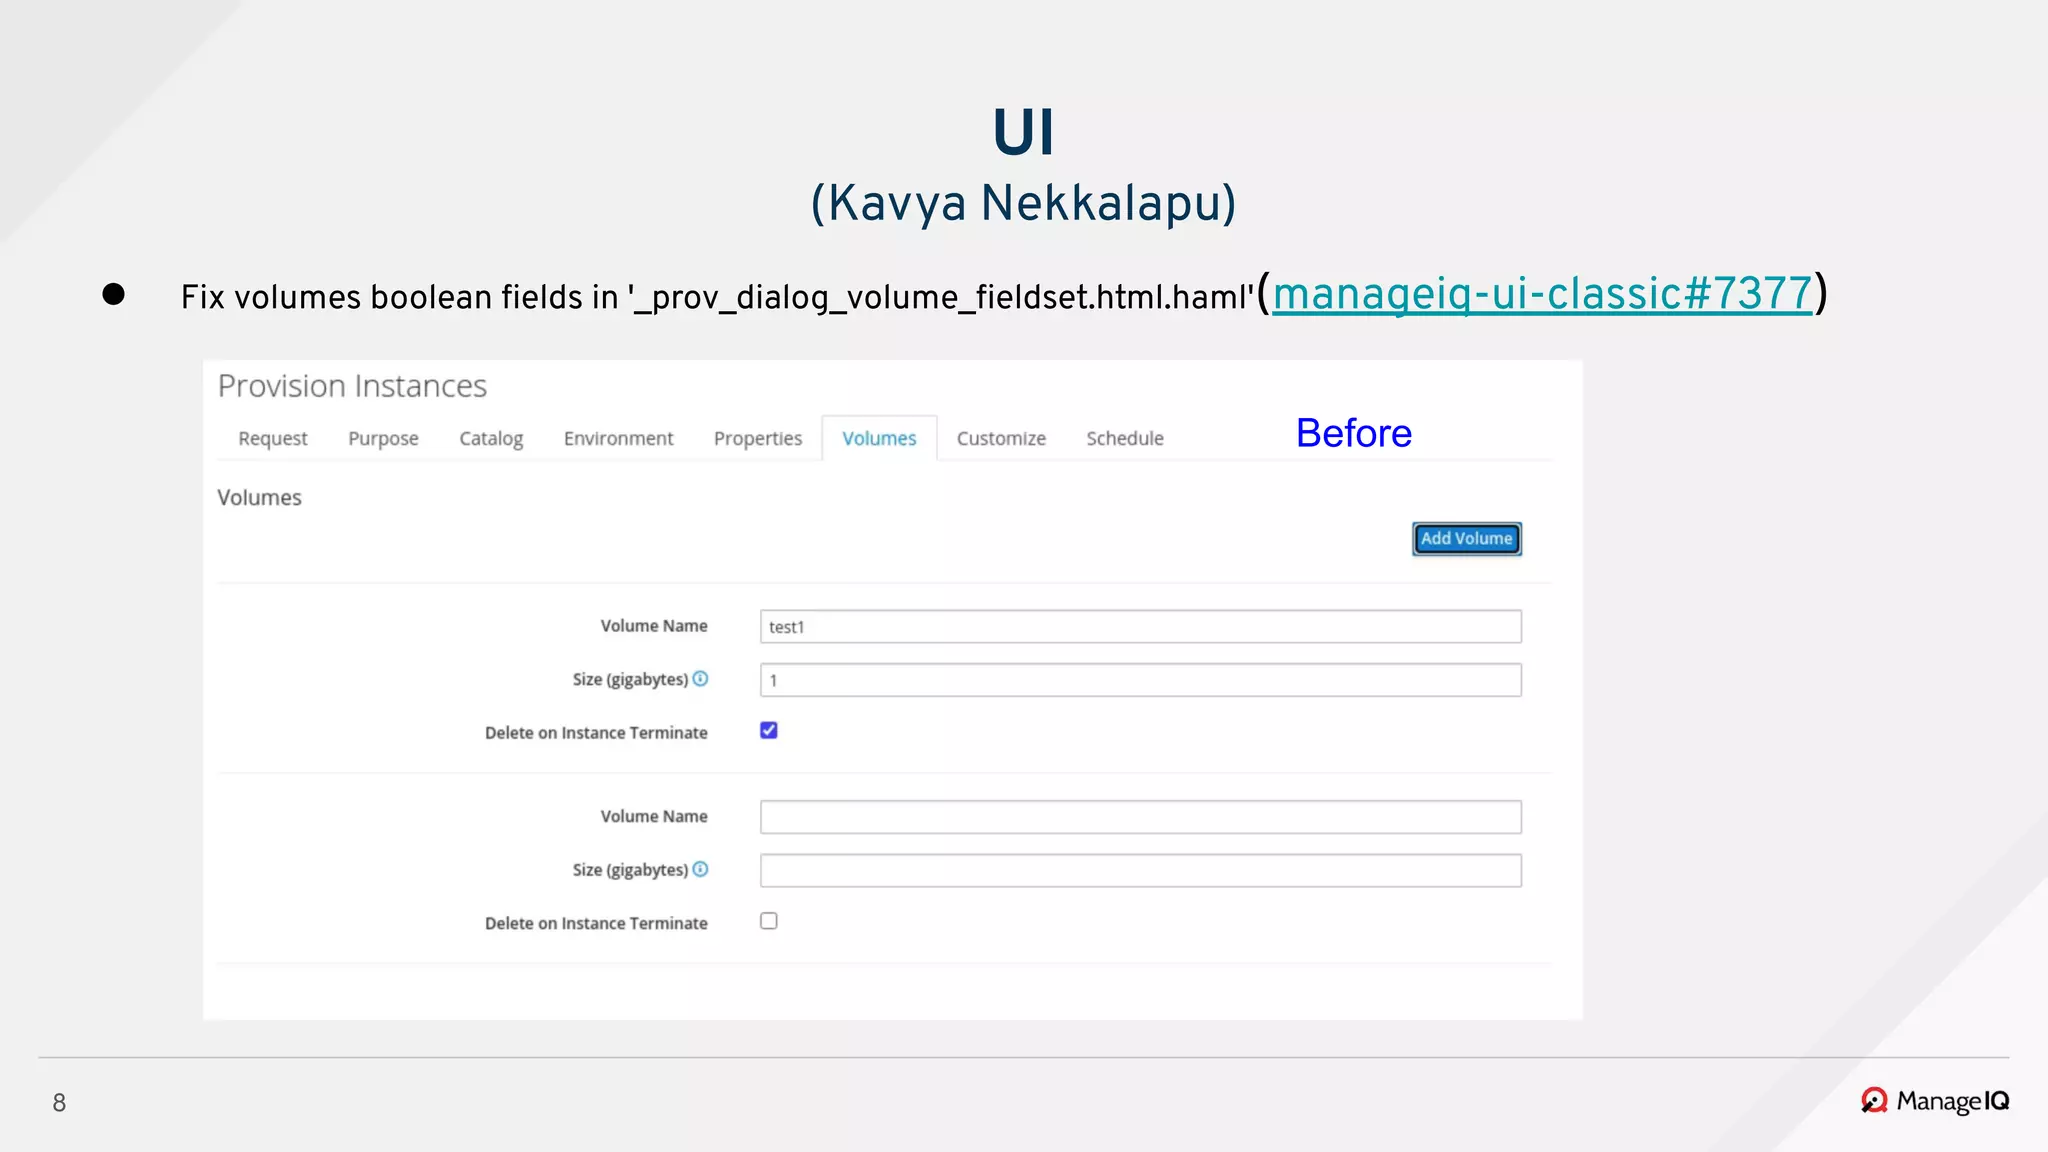Click the Volume Name field containing test1
The width and height of the screenshot is (2048, 1152).
point(1140,627)
